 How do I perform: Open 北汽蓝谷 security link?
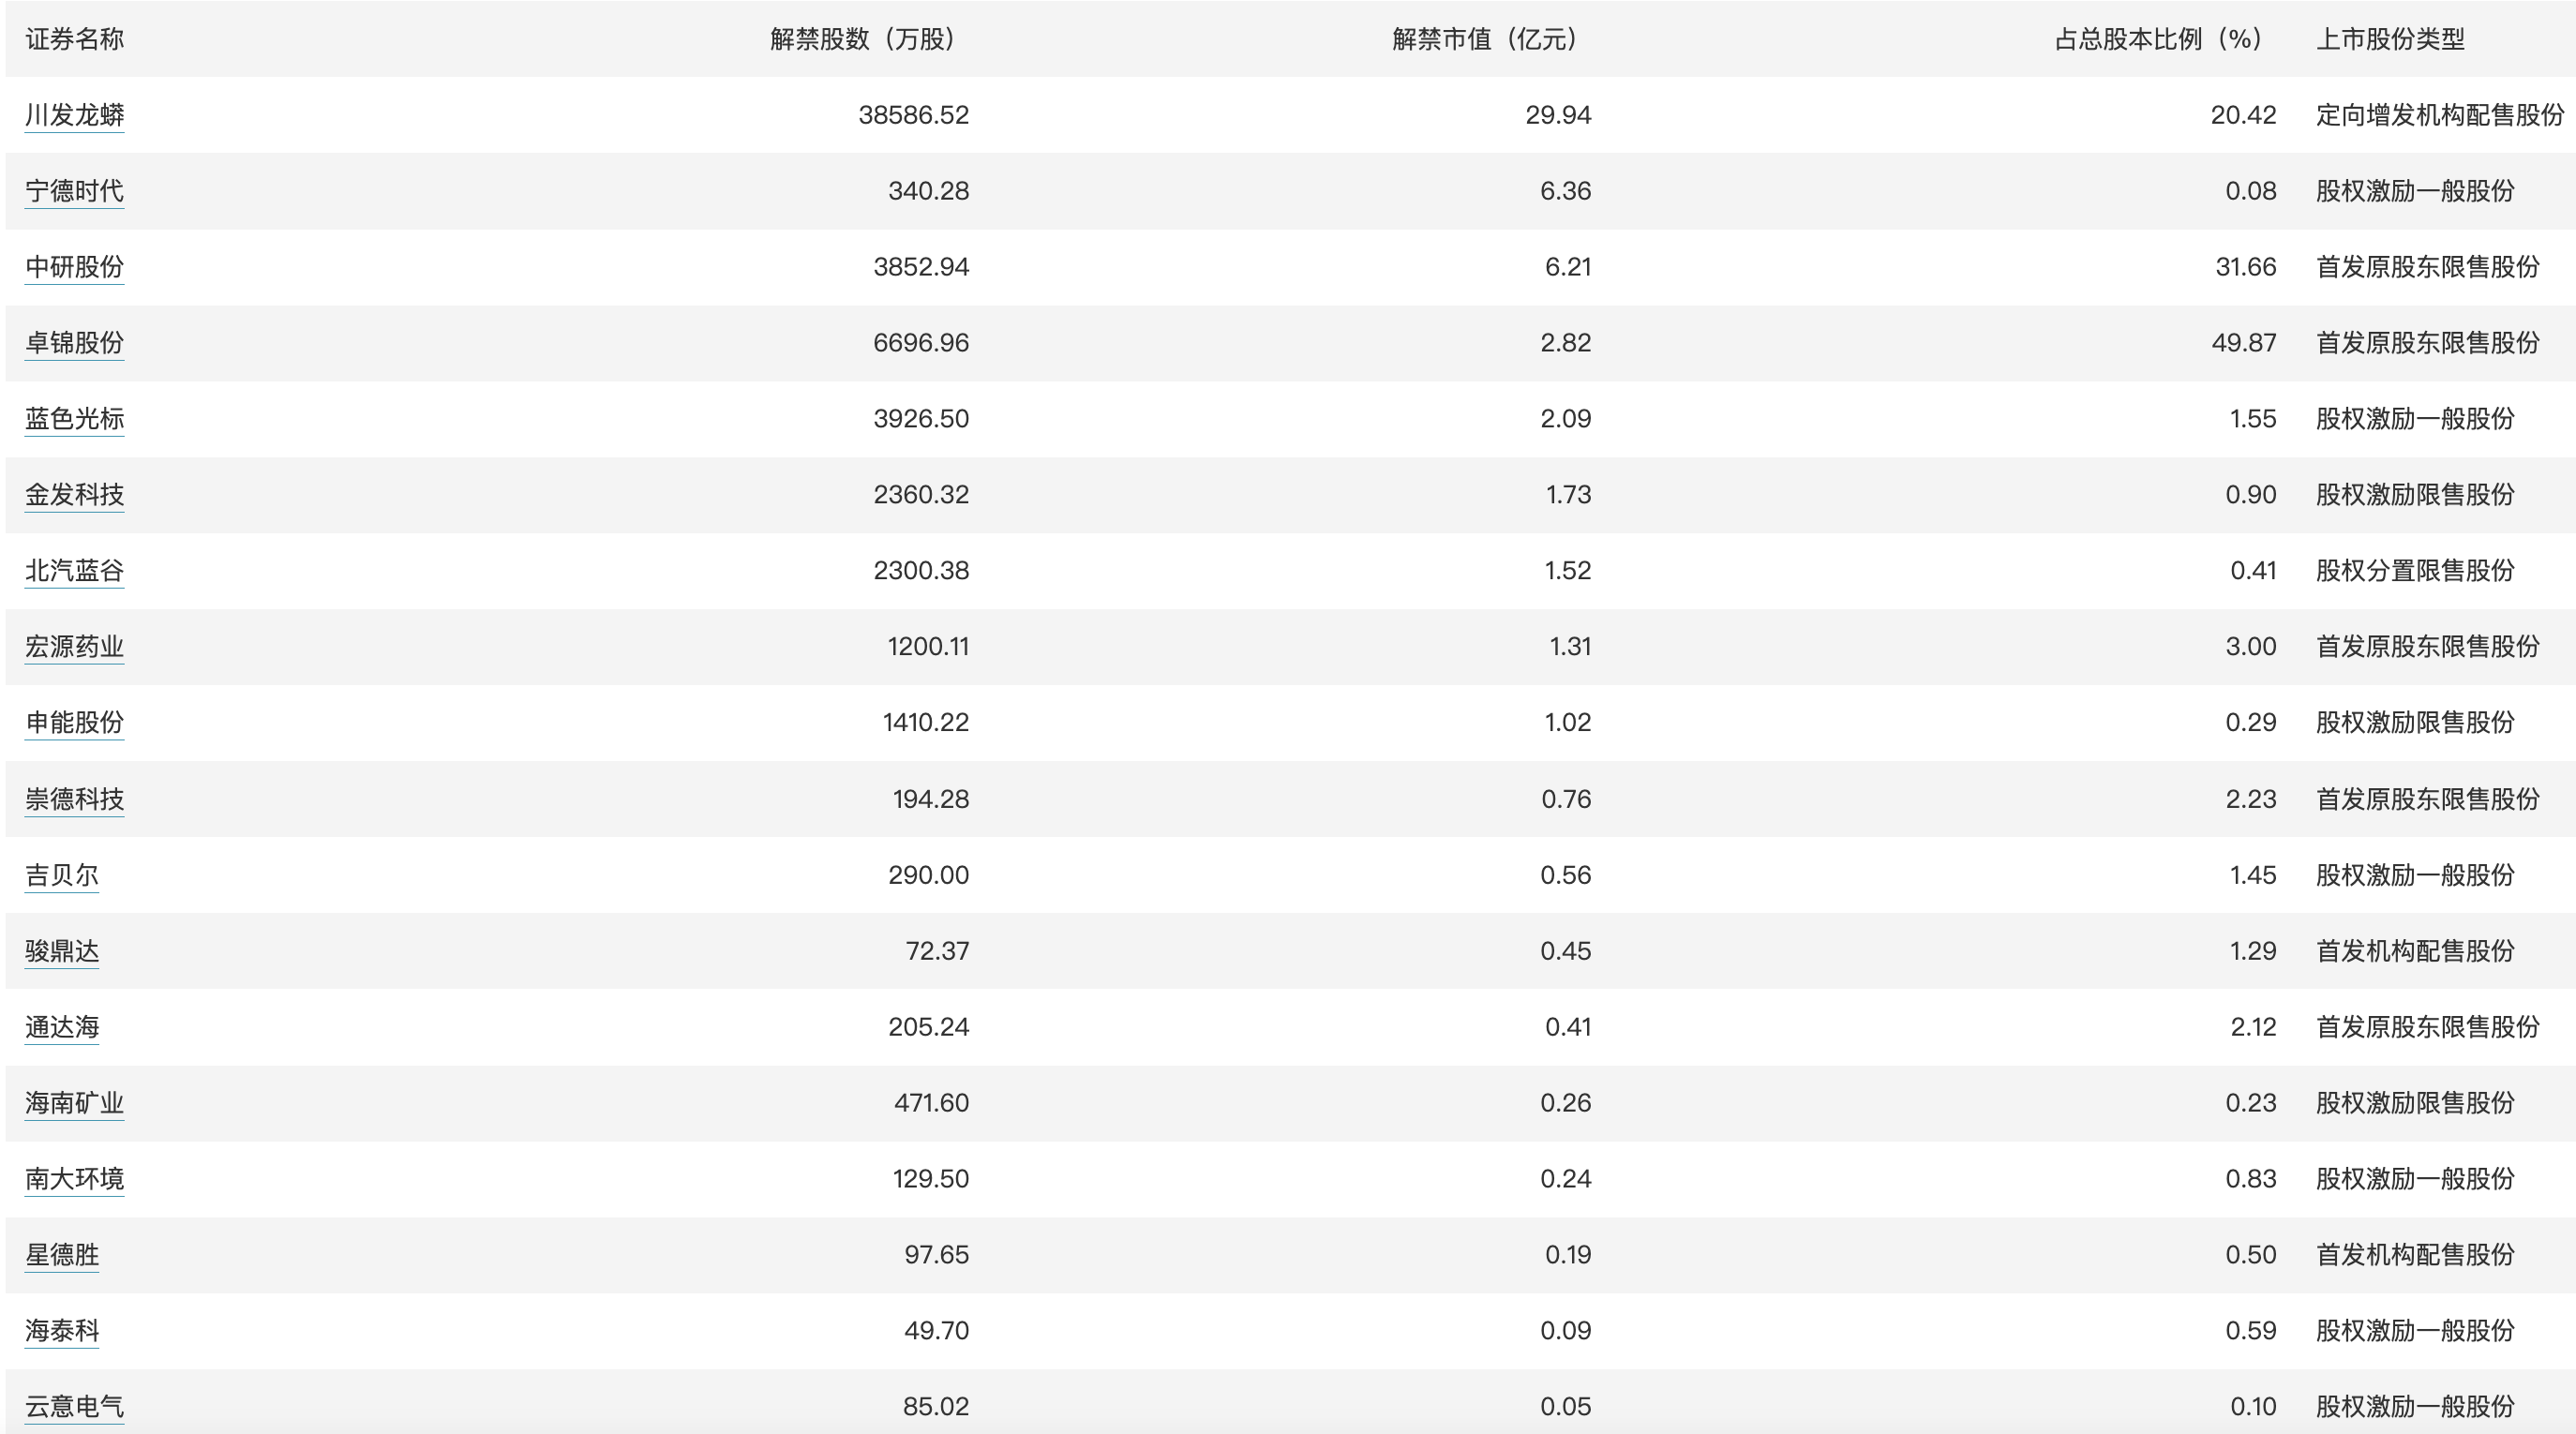[x=75, y=571]
